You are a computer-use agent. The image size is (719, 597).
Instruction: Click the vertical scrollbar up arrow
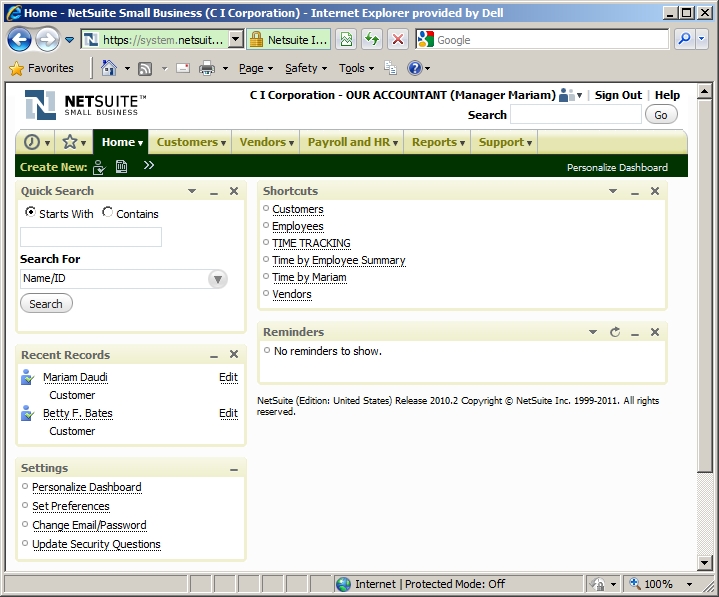(704, 91)
